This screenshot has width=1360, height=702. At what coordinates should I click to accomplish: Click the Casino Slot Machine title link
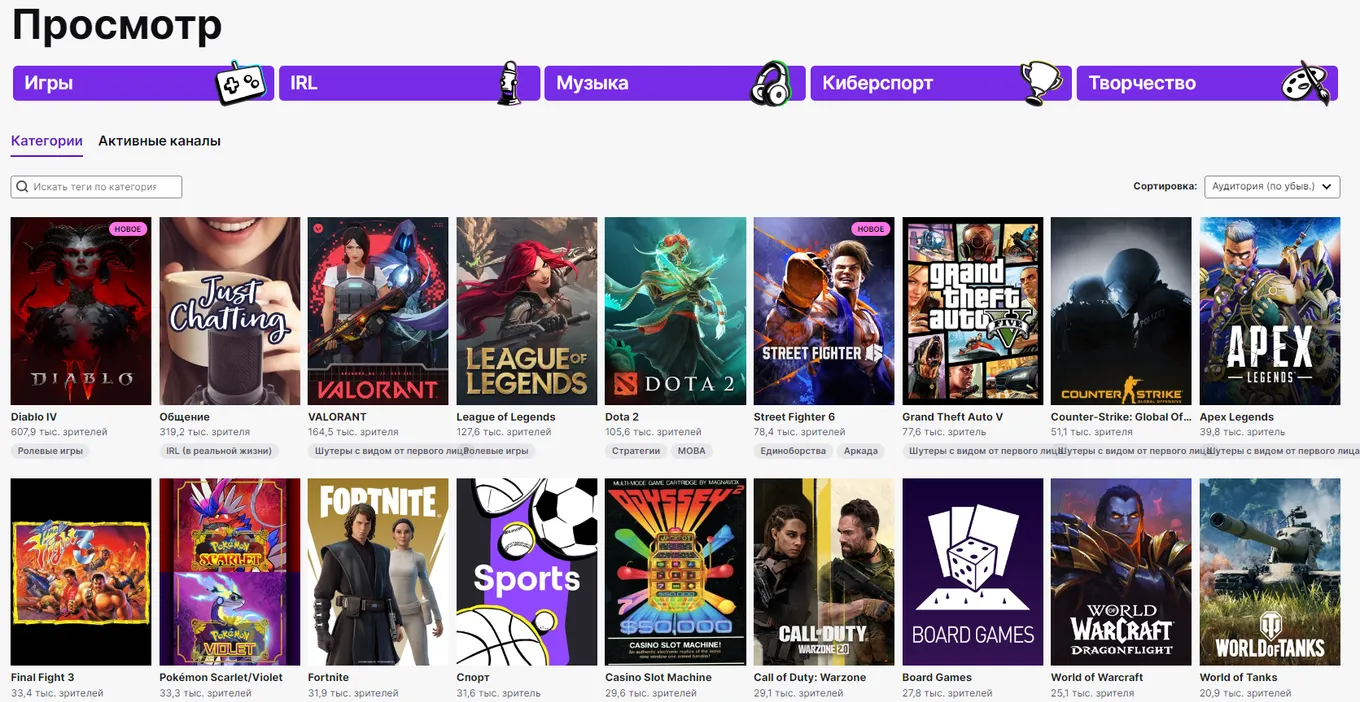(659, 678)
